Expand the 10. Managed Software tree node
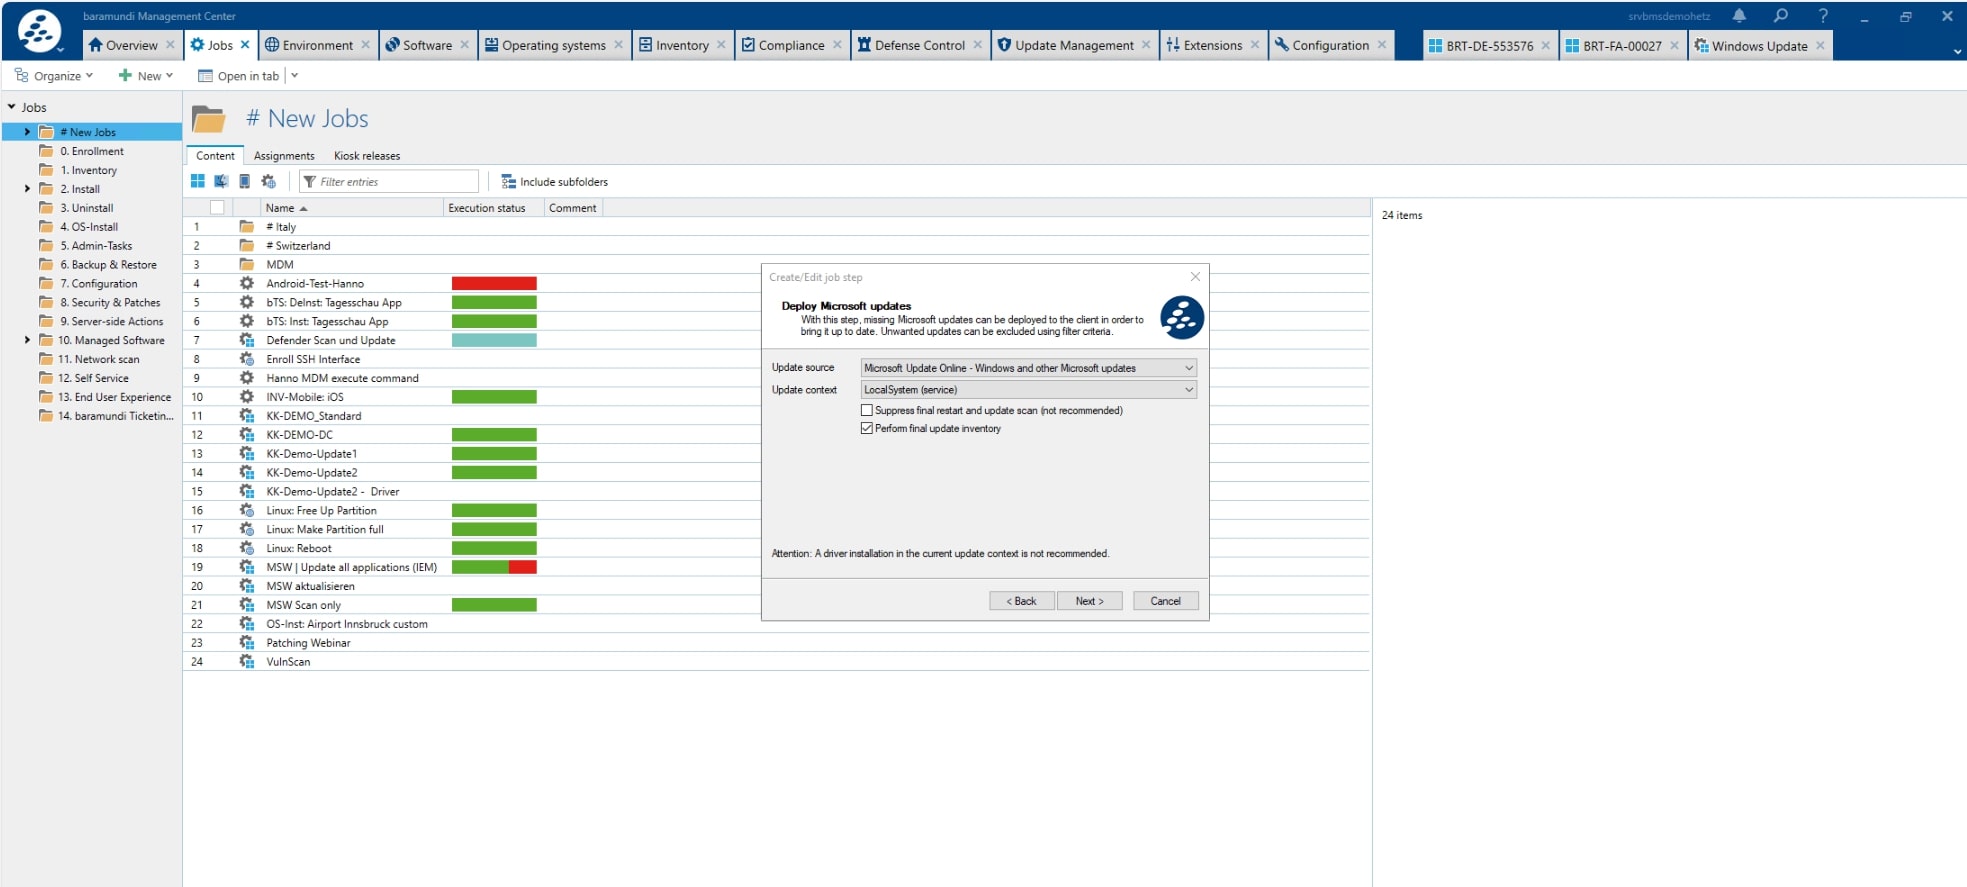The height and width of the screenshot is (887, 1967). pos(27,340)
